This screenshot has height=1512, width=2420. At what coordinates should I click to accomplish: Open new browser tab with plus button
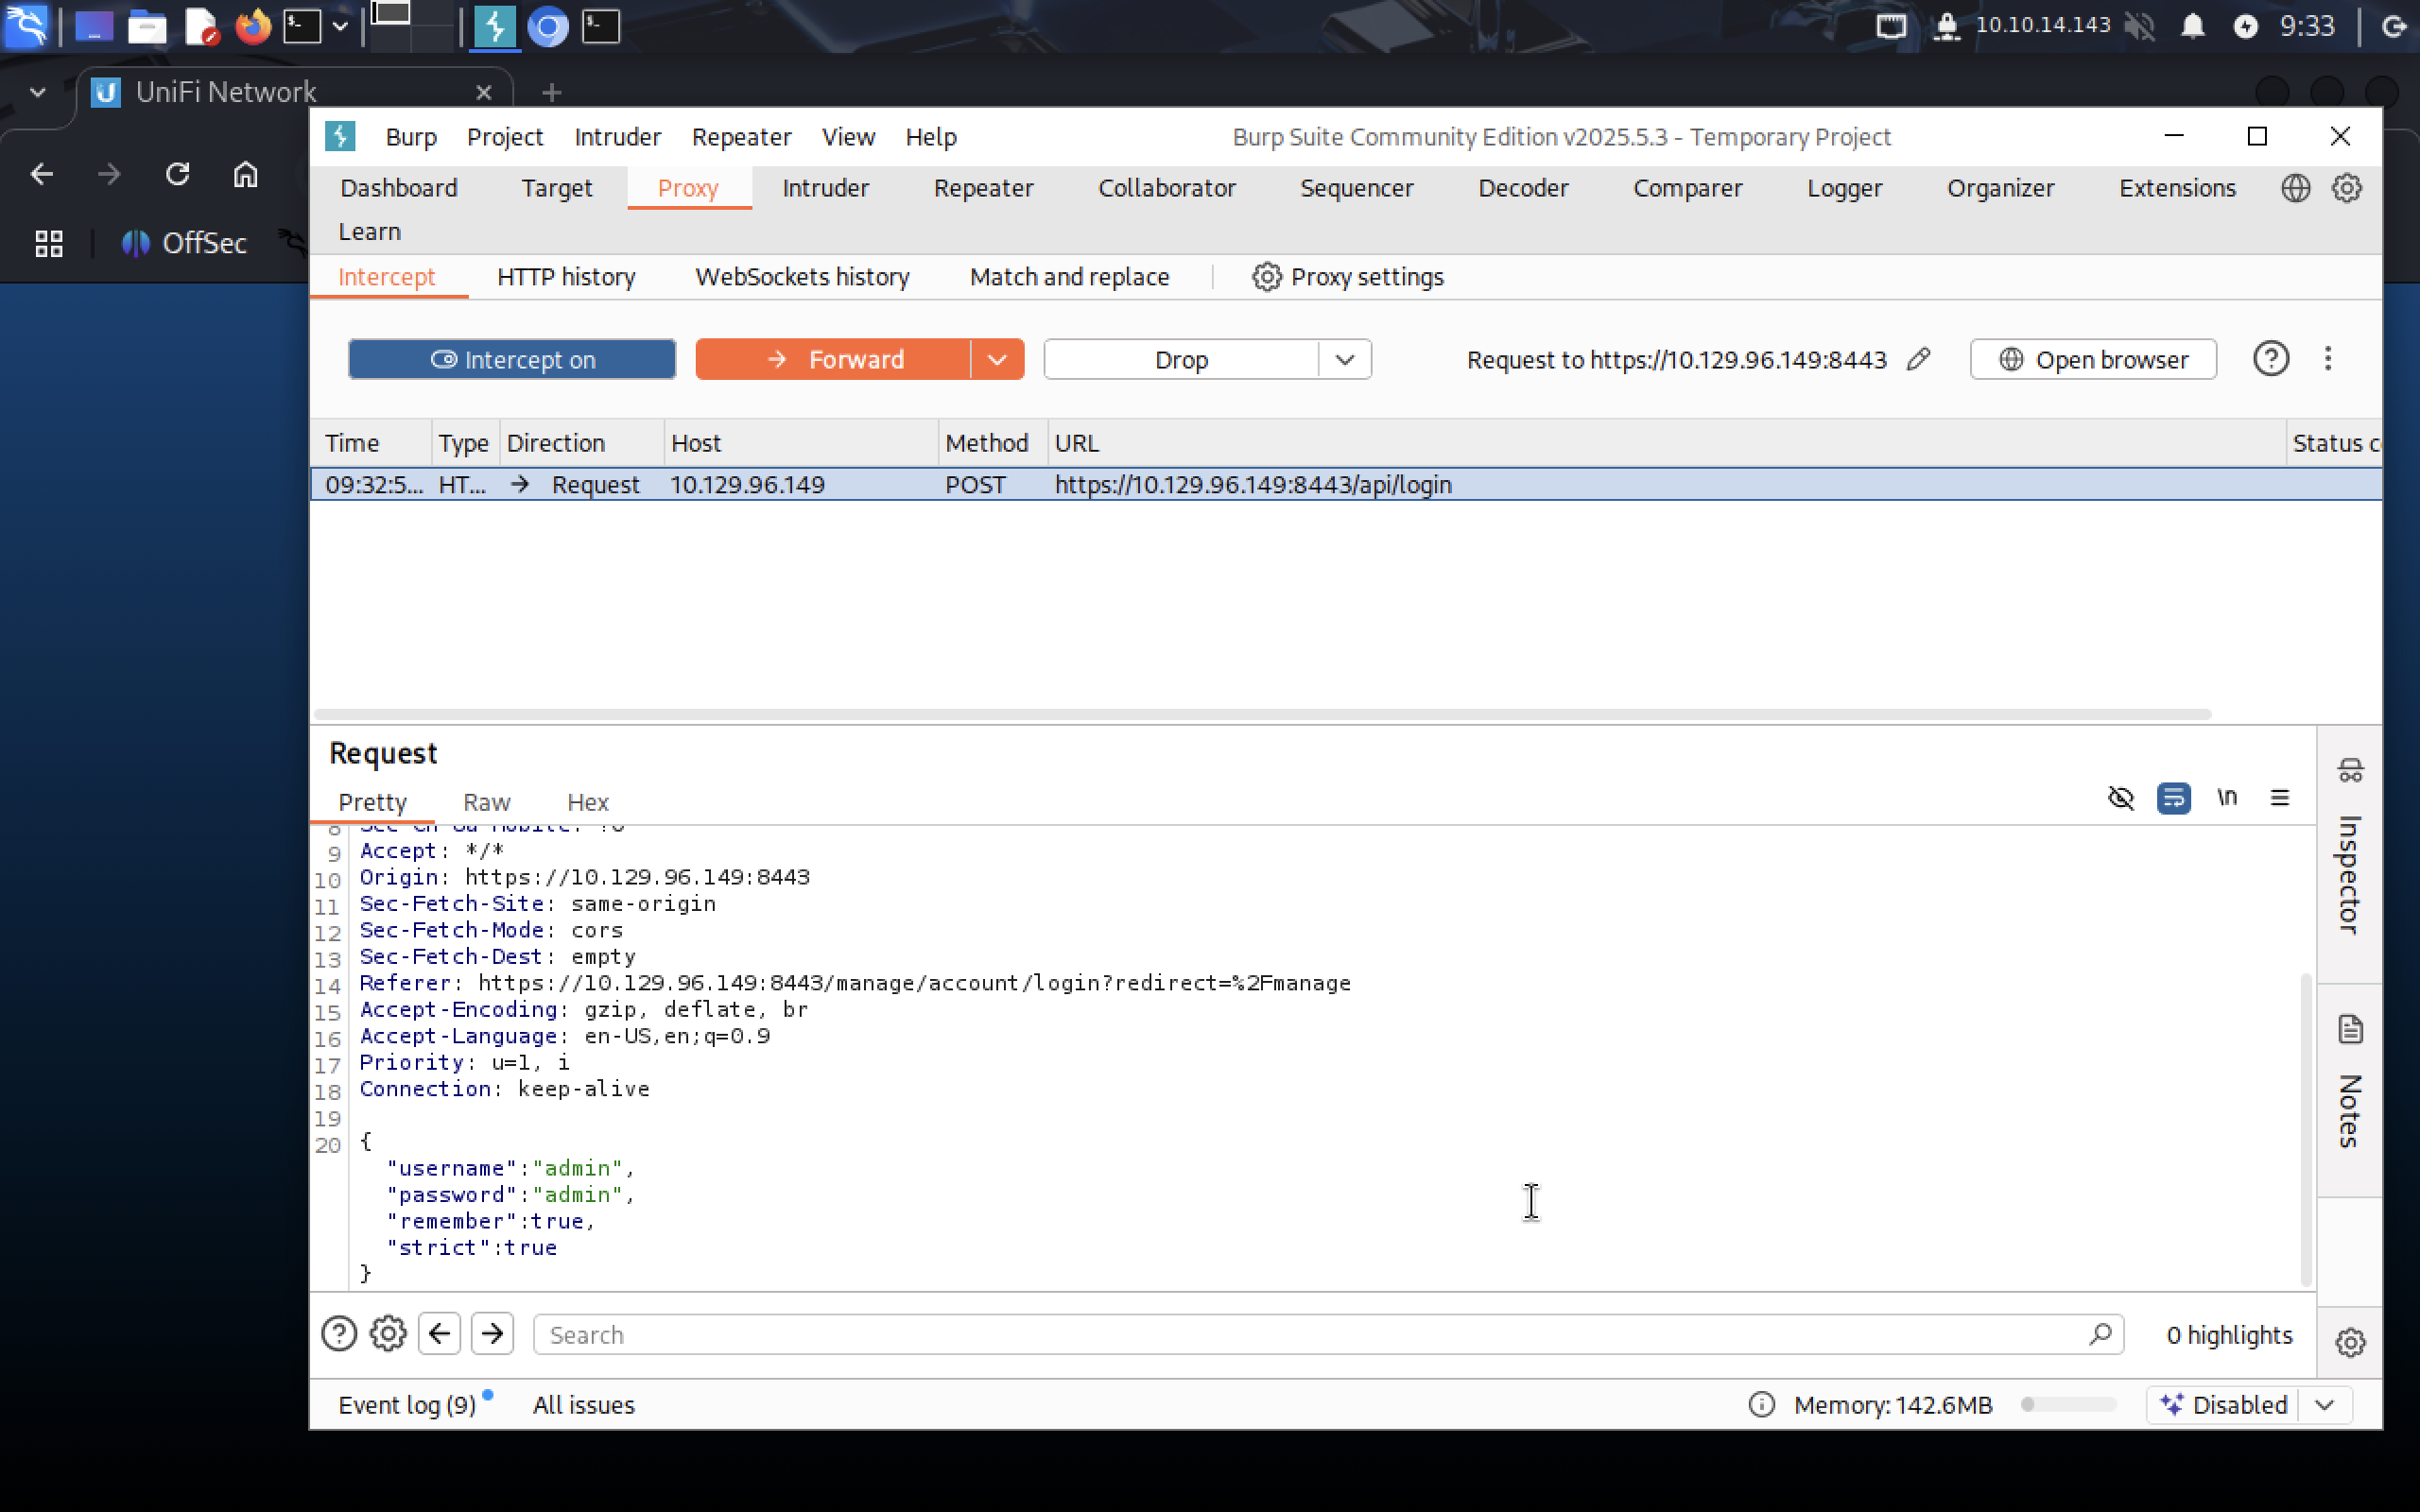pos(551,92)
